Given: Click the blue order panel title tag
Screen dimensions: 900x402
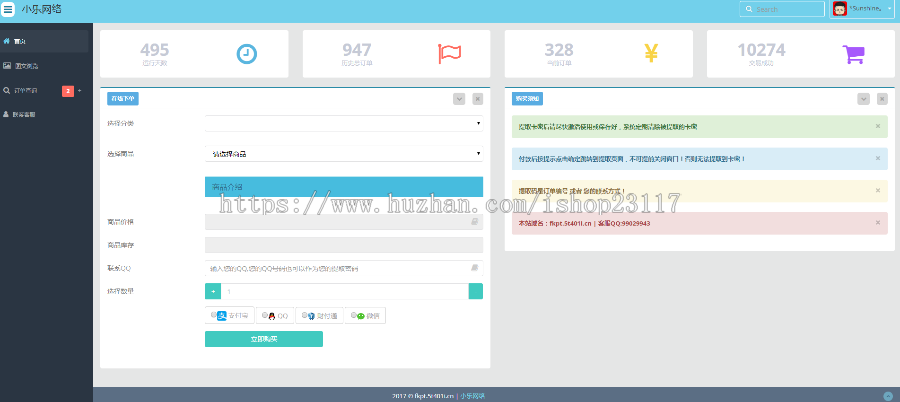Looking at the screenshot, I should (123, 99).
